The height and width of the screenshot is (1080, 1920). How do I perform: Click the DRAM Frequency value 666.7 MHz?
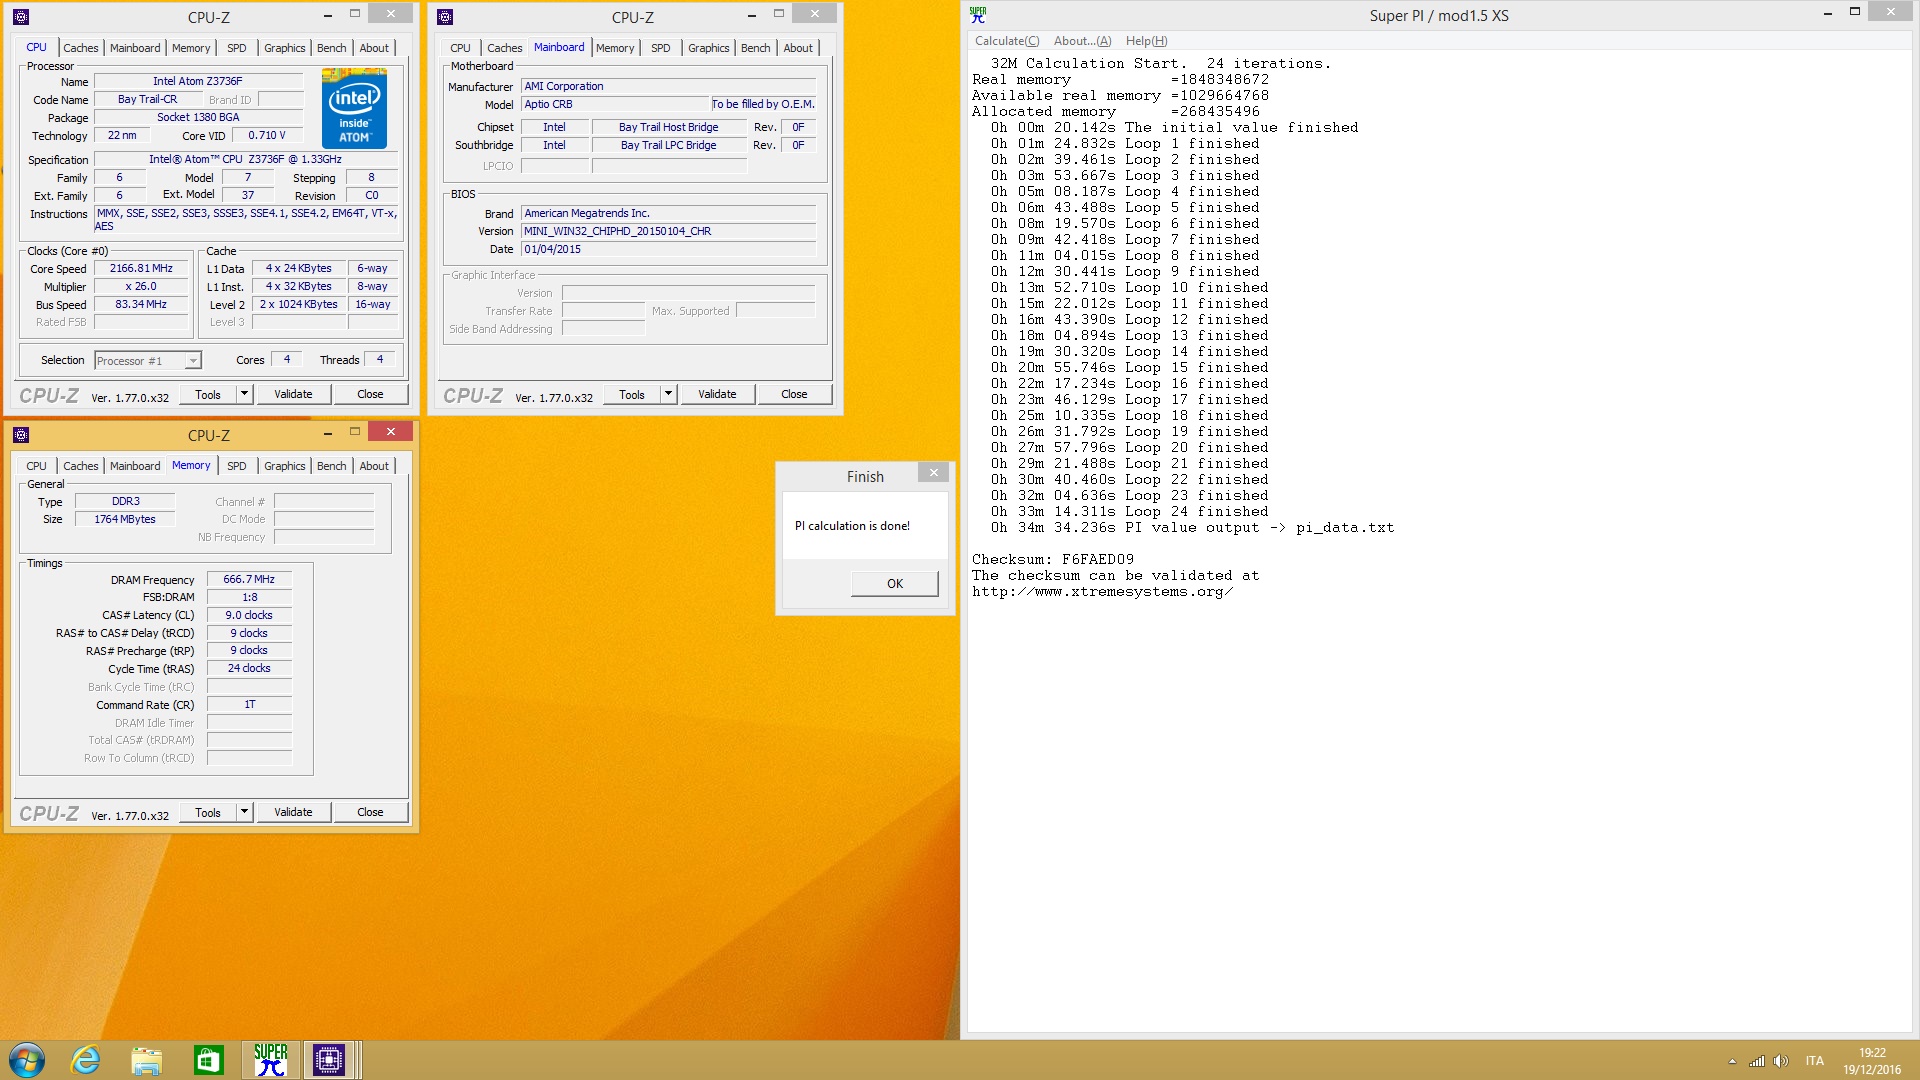[249, 579]
